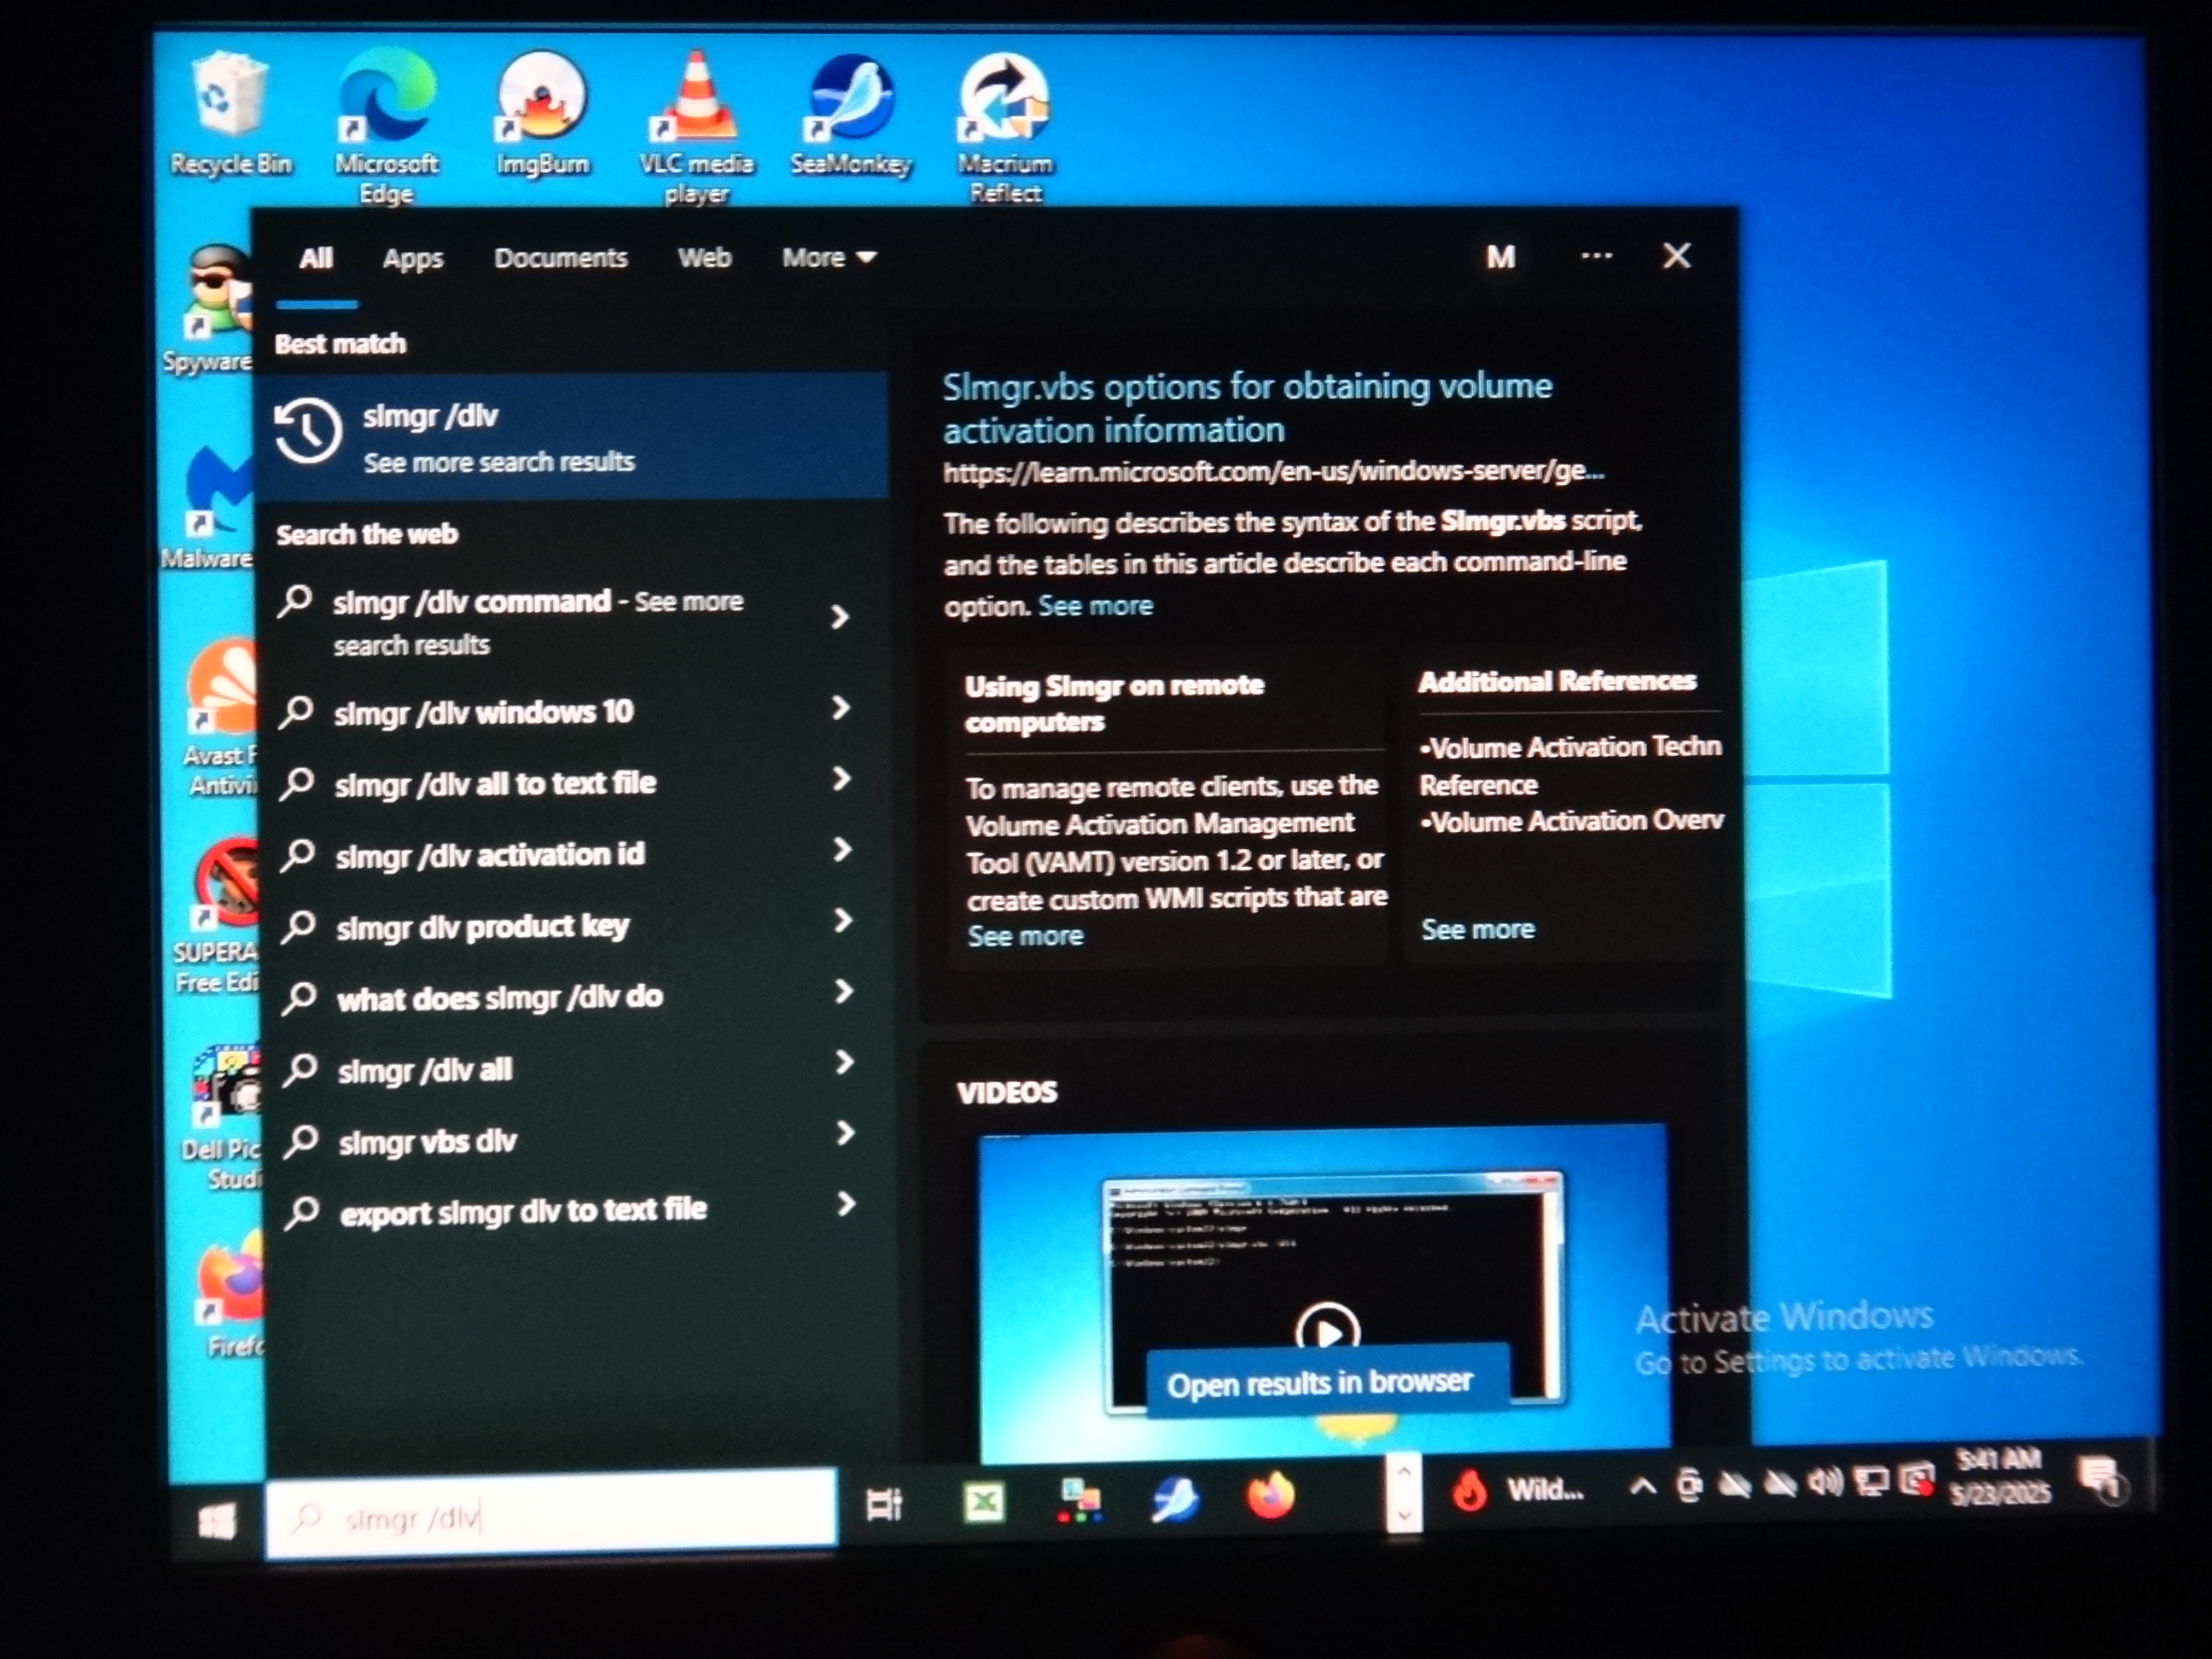Click the taskbar toolbar scroll up arrow
The width and height of the screenshot is (2212, 1659).
pos(1403,1471)
